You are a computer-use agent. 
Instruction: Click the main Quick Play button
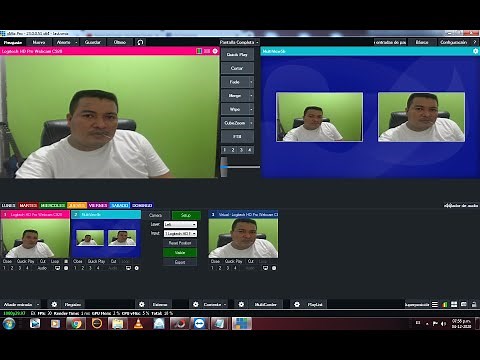[x=237, y=55]
